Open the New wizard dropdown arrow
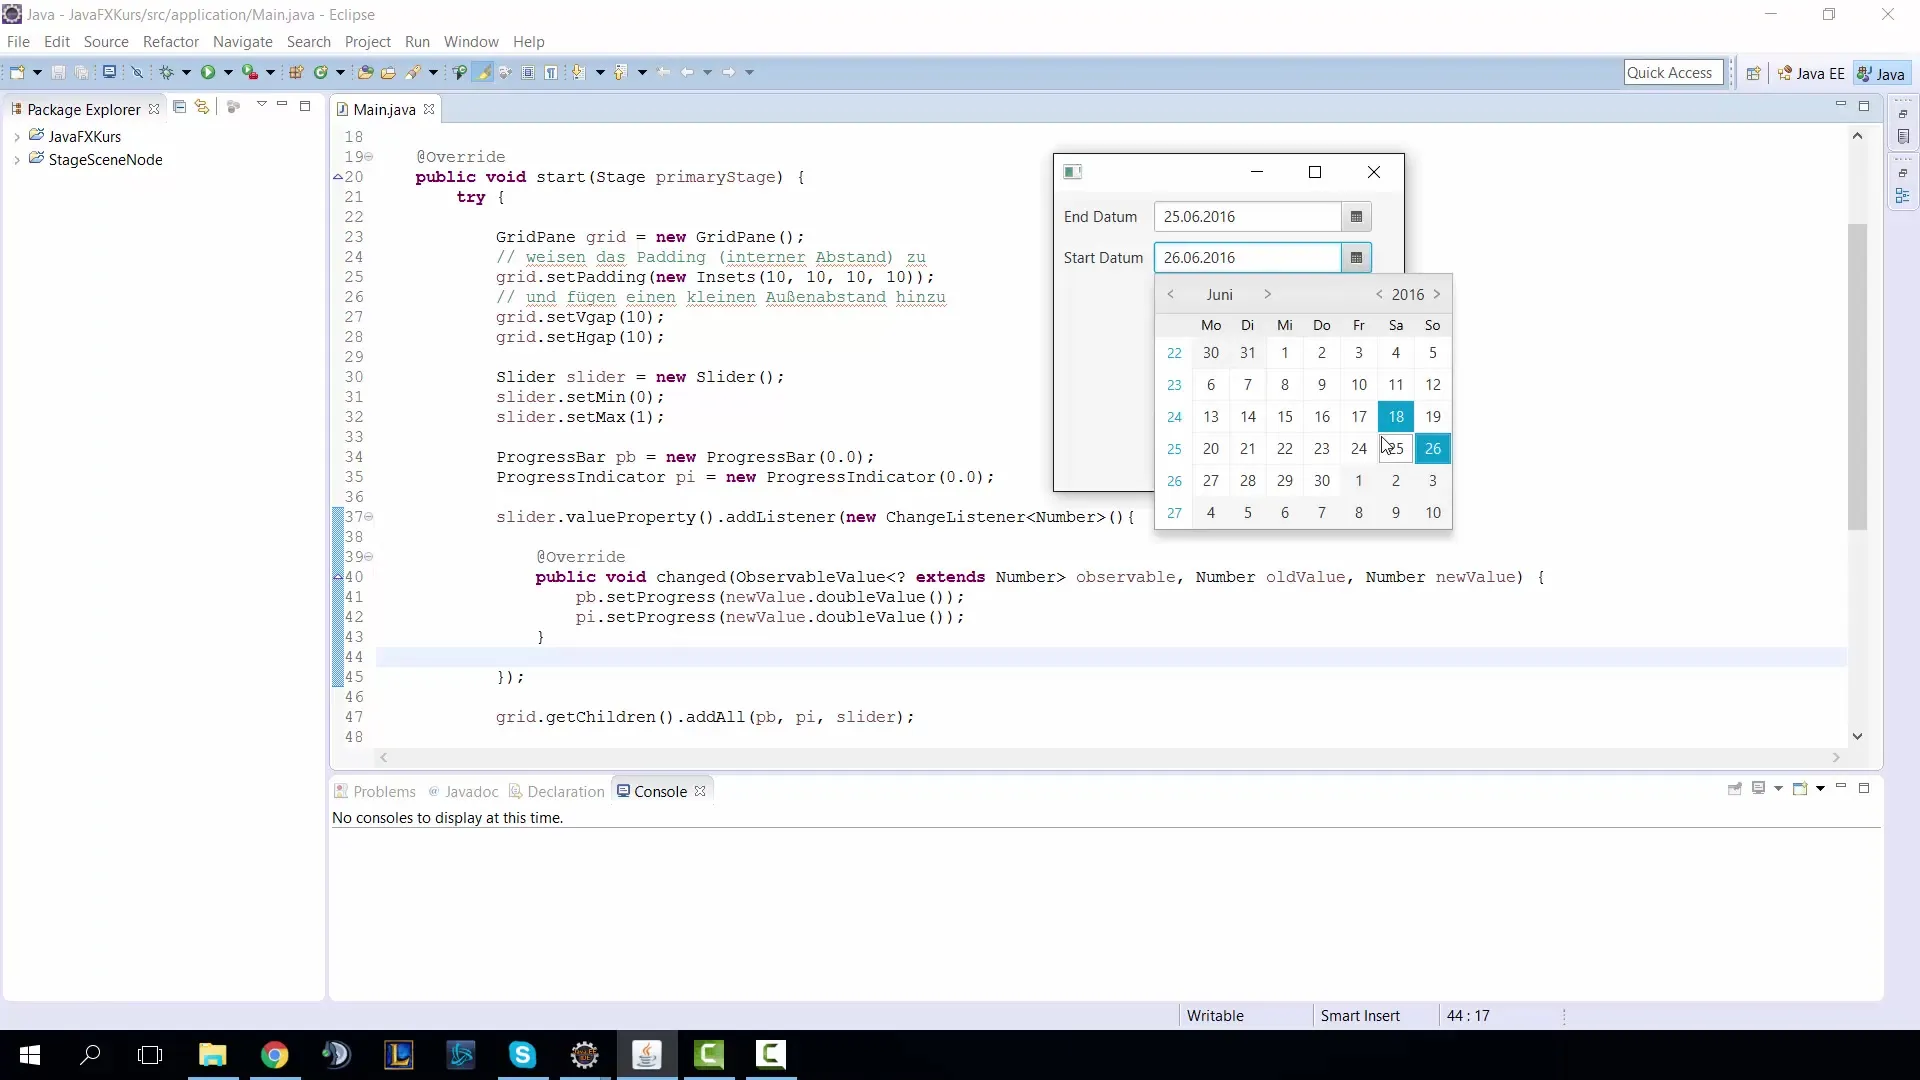This screenshot has width=1920, height=1080. point(37,72)
